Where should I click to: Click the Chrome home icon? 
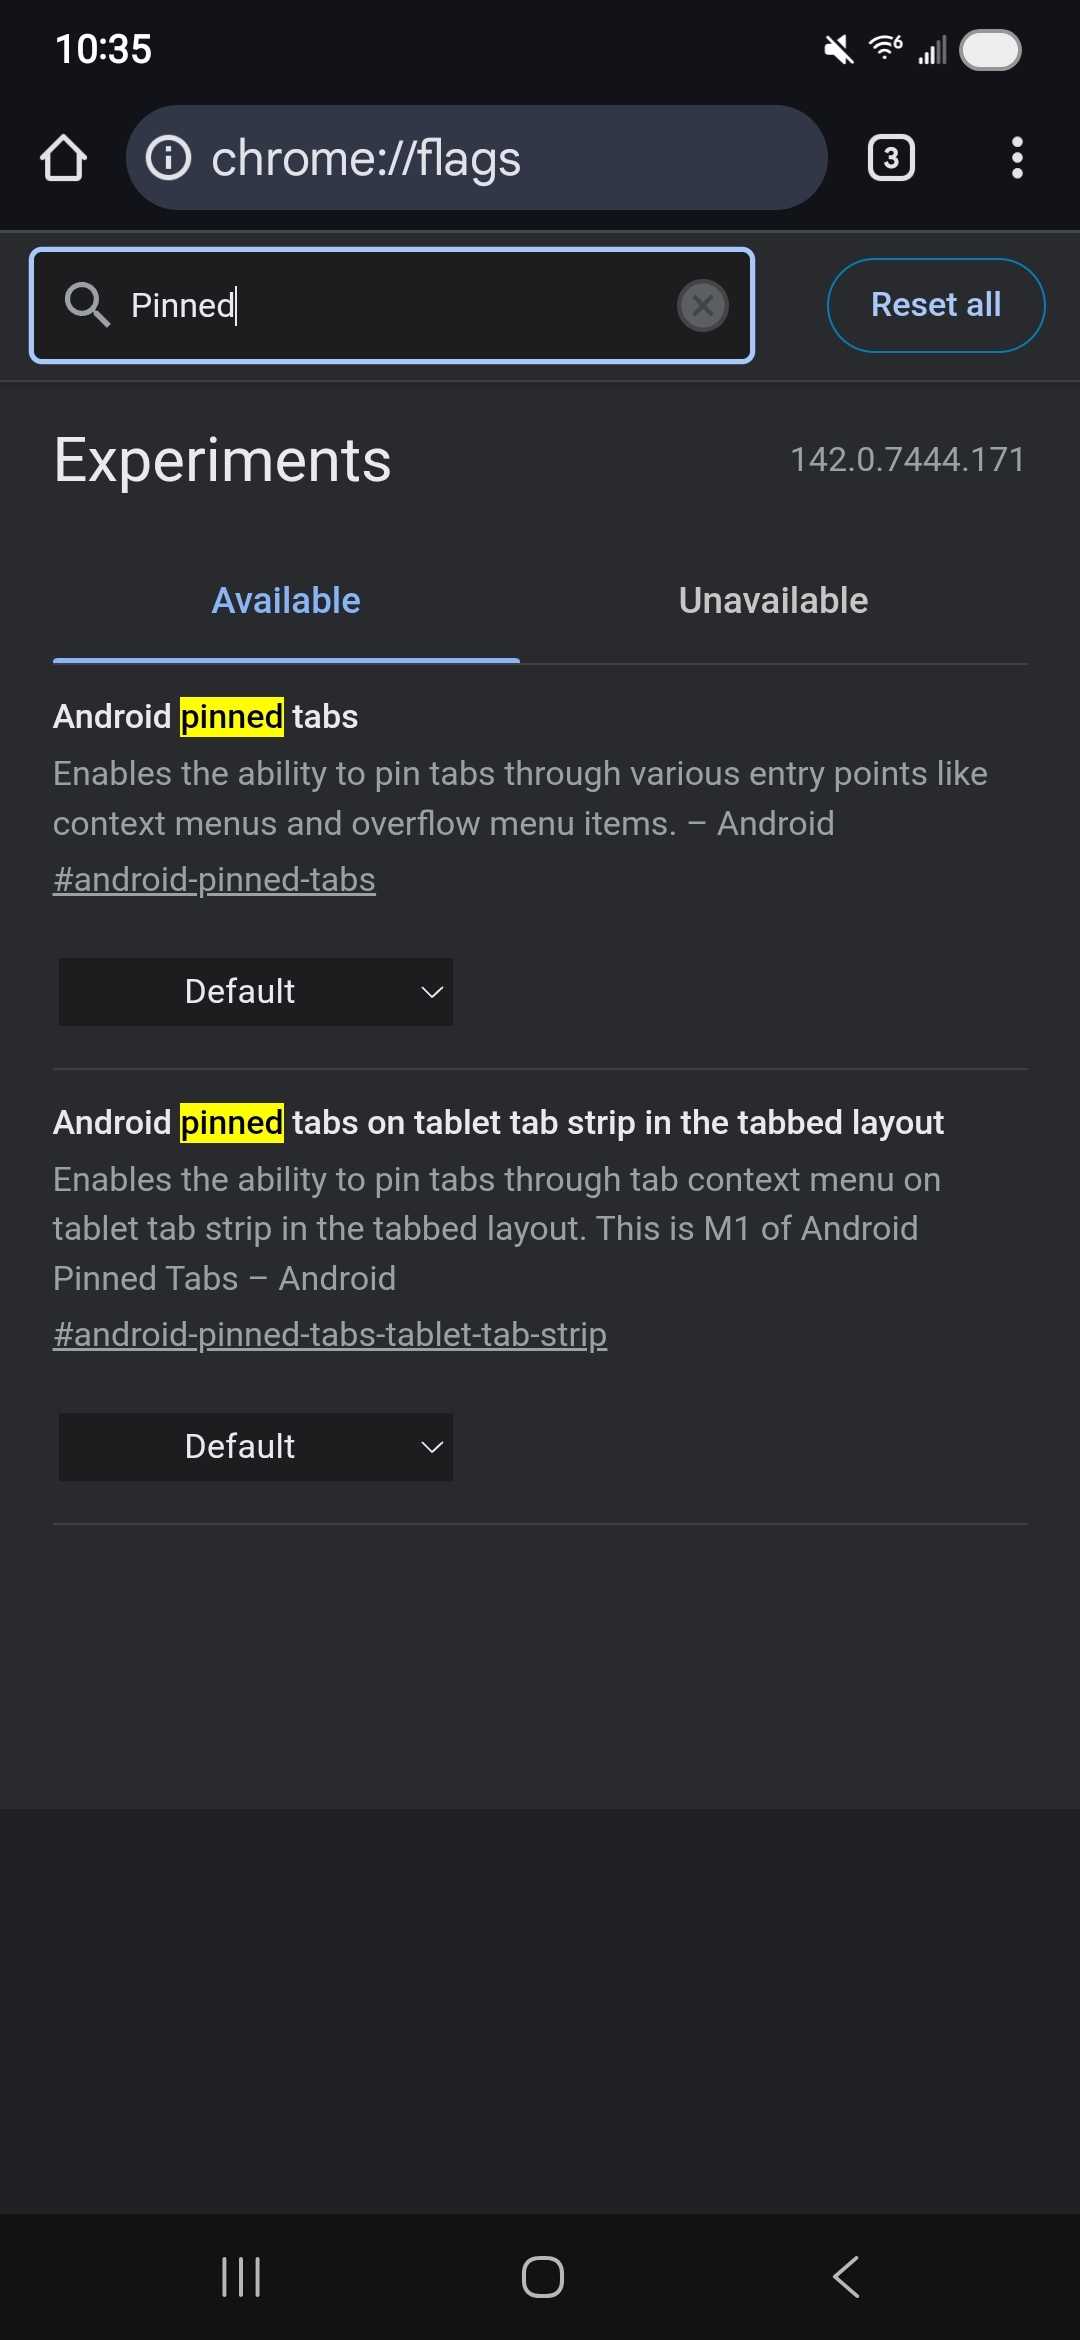(x=63, y=157)
